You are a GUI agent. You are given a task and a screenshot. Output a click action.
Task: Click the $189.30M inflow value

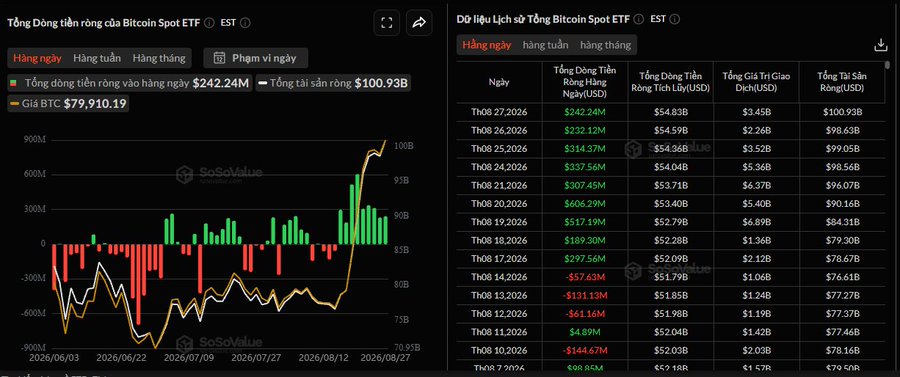coord(584,240)
